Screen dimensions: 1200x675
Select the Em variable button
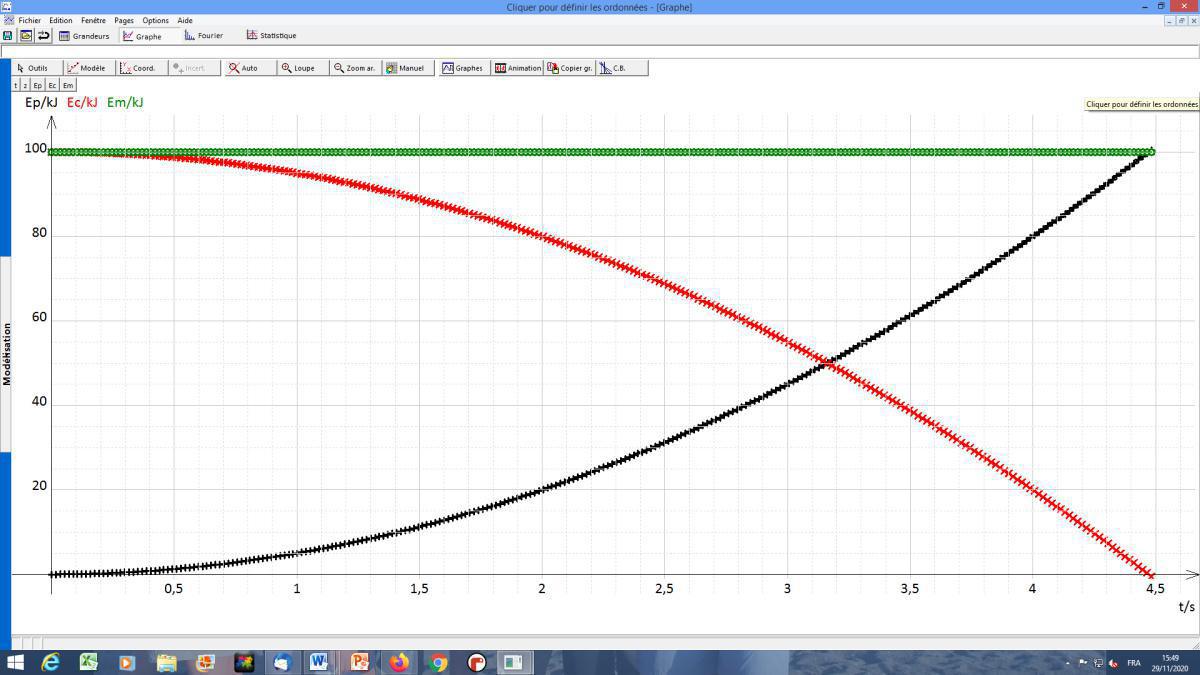click(68, 86)
